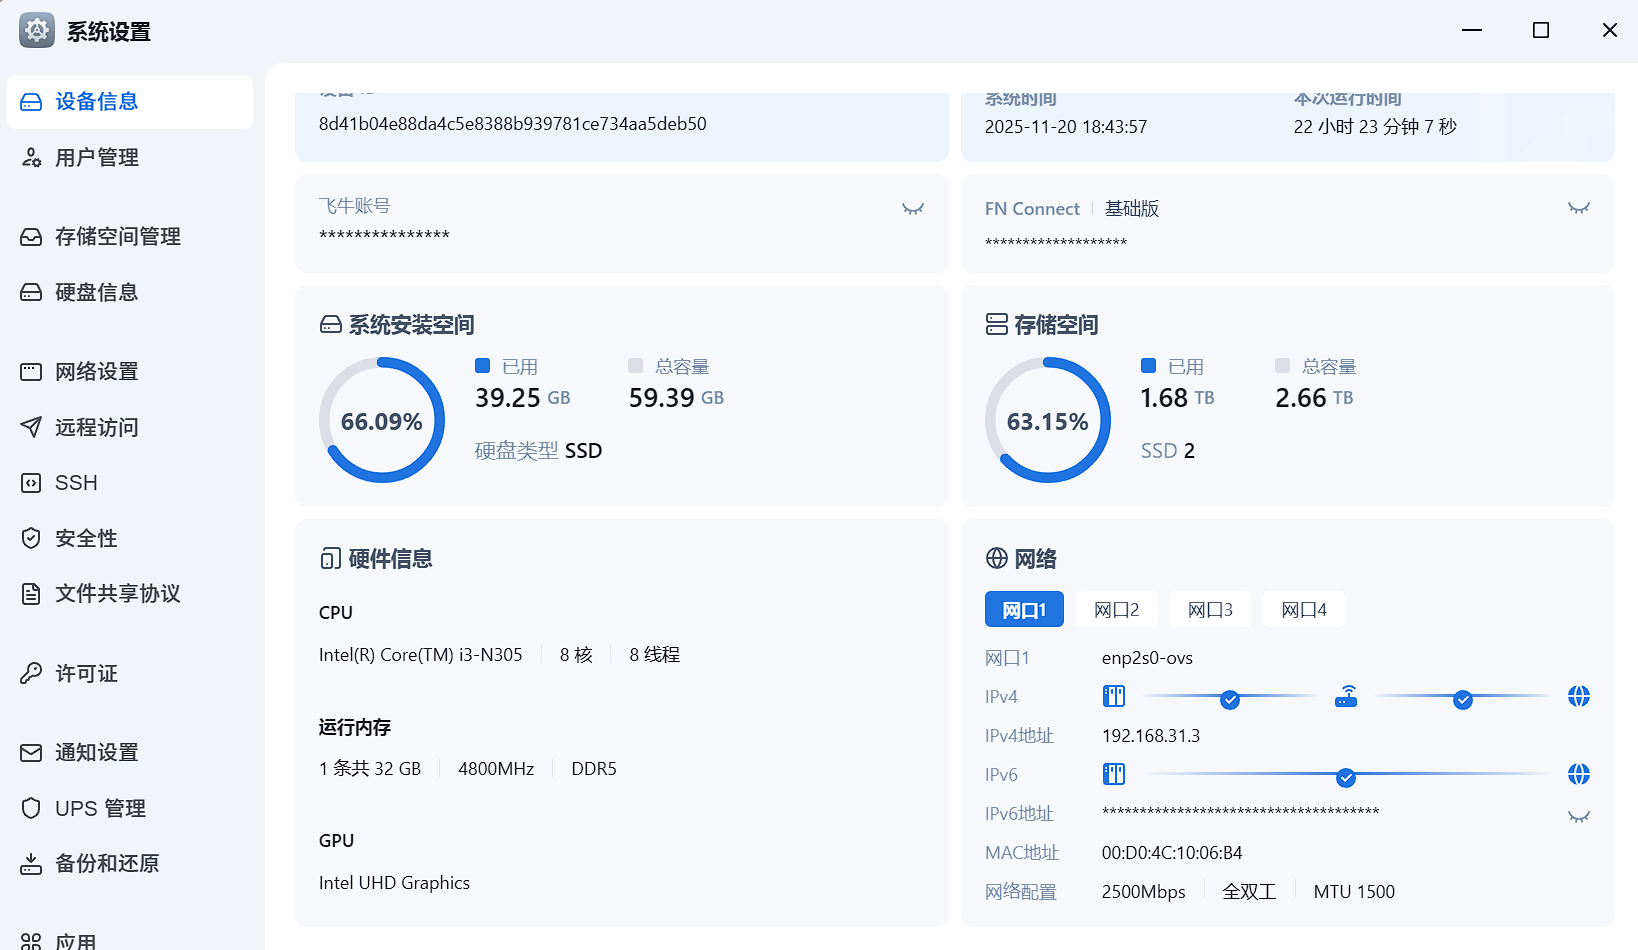Screen dimensions: 1638x950
Task: Click the IPv4 internet globe icon
Action: click(1579, 696)
